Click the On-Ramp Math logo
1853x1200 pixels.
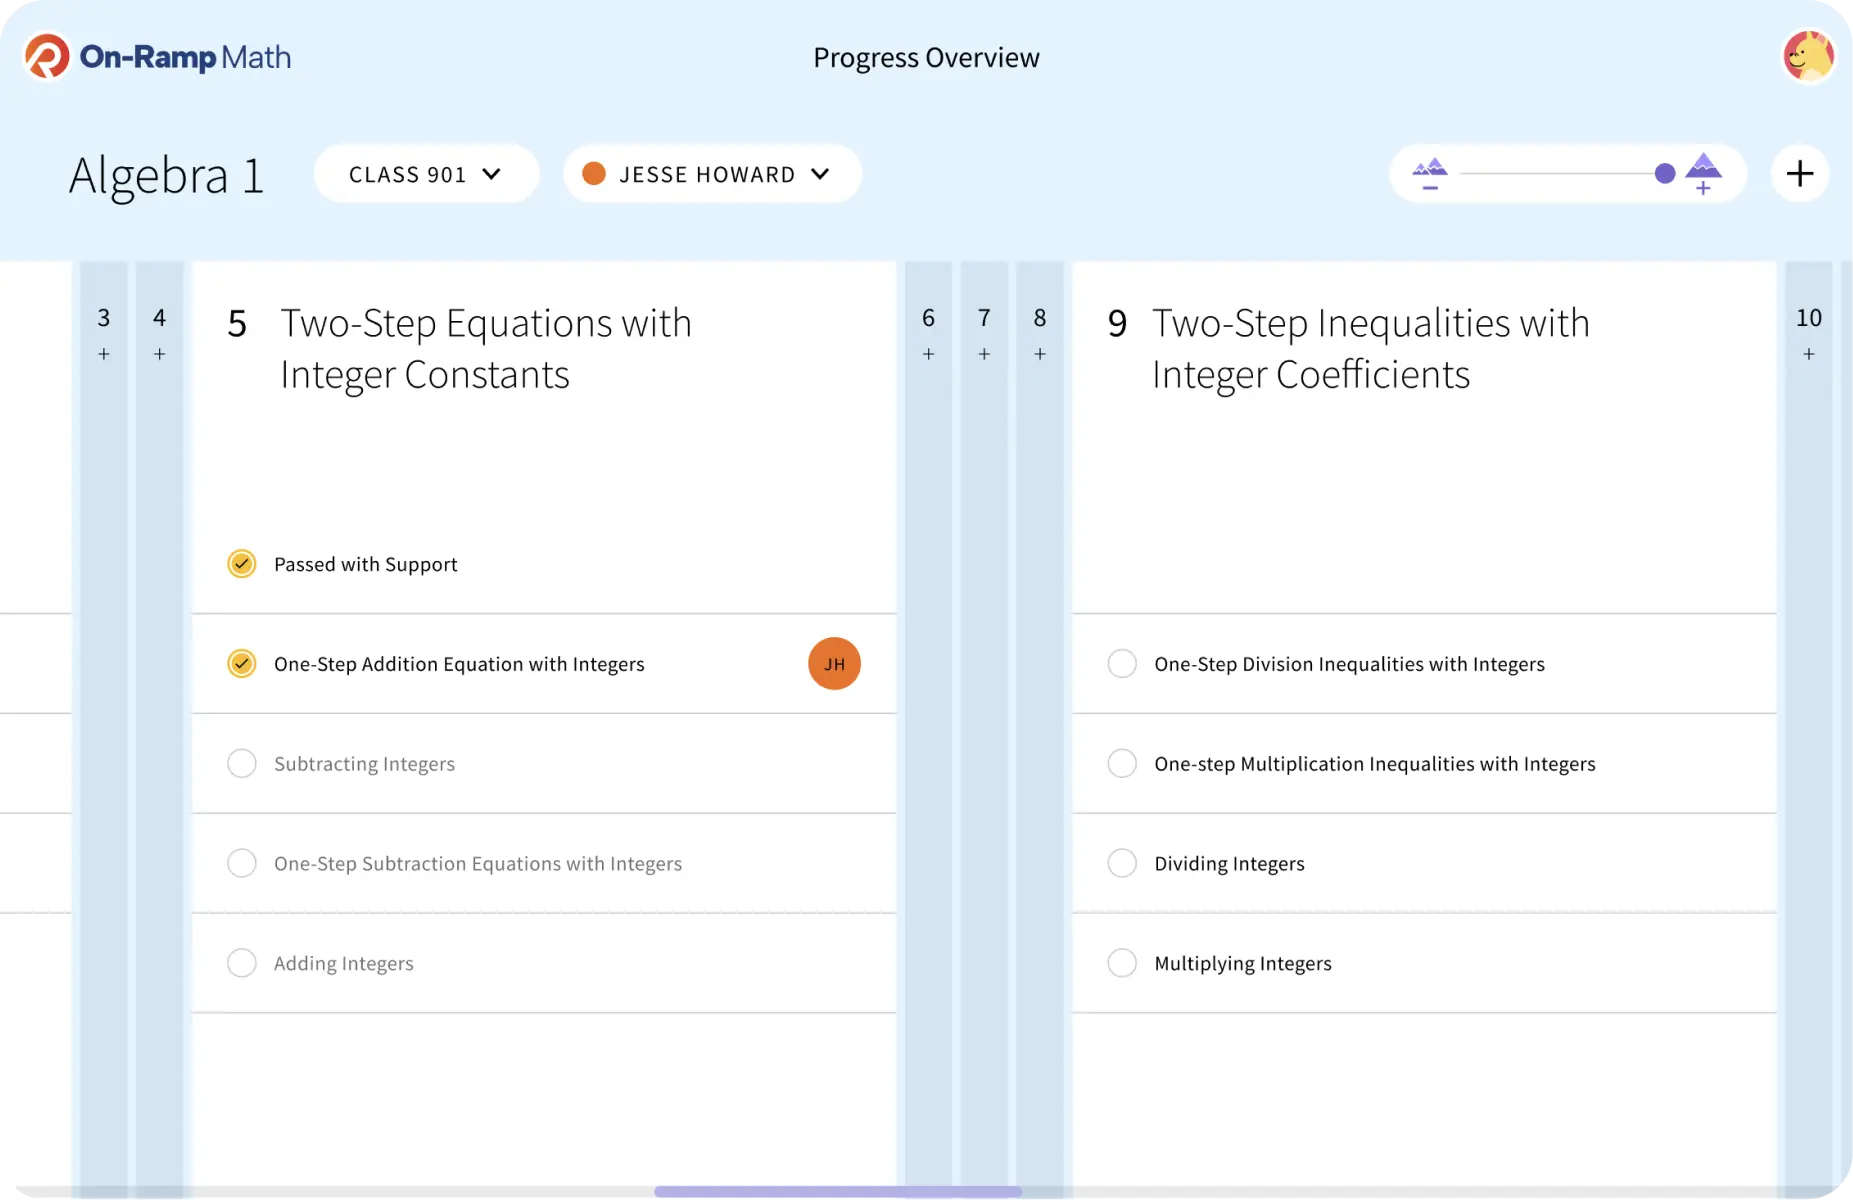pyautogui.click(x=155, y=56)
